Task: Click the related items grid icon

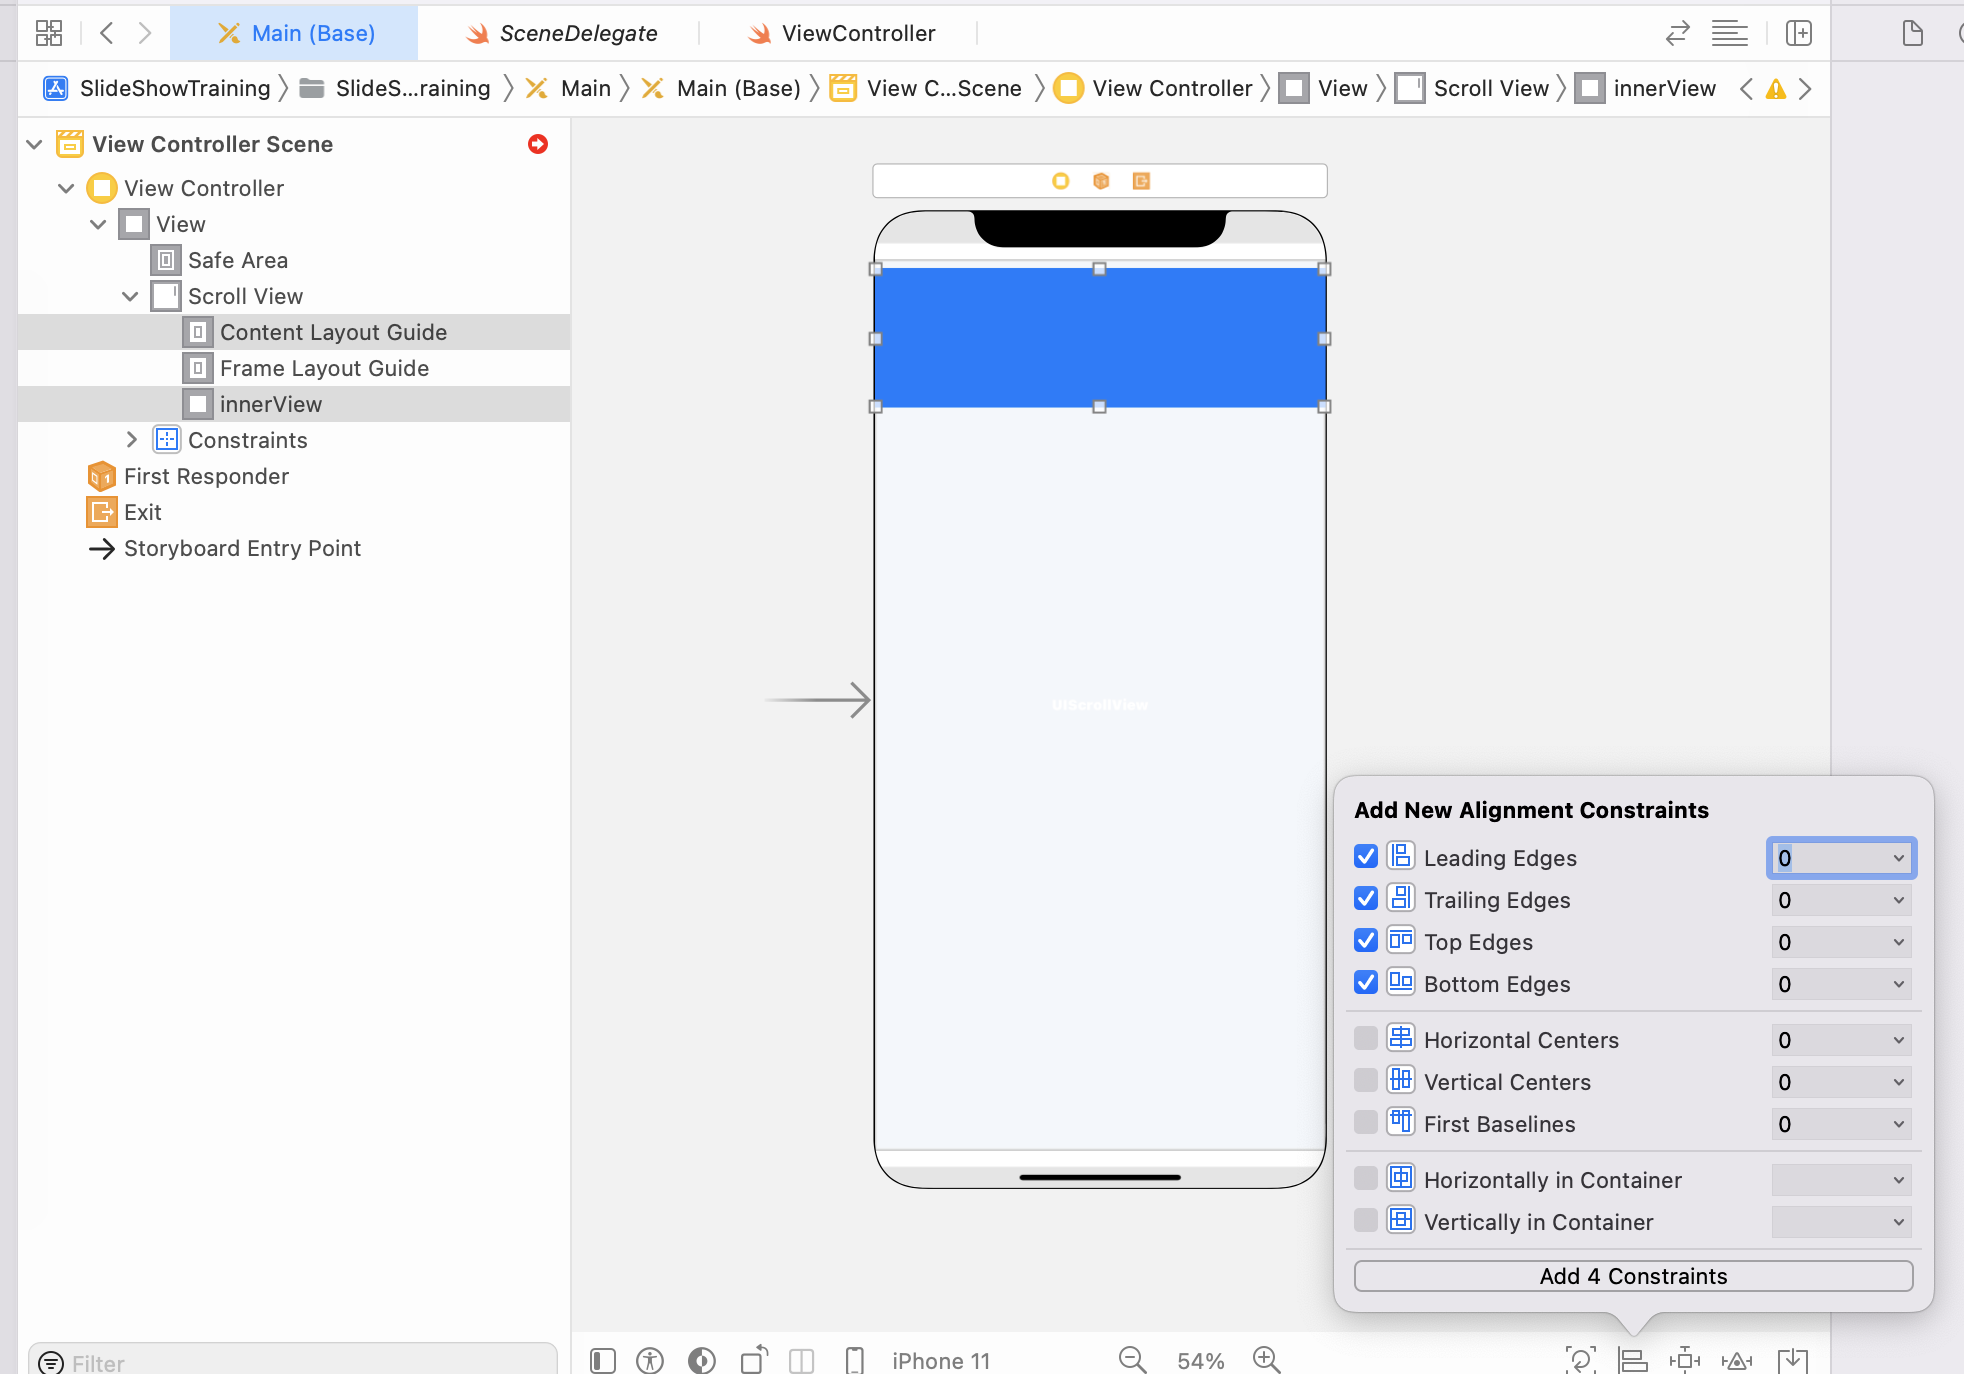Action: (48, 33)
